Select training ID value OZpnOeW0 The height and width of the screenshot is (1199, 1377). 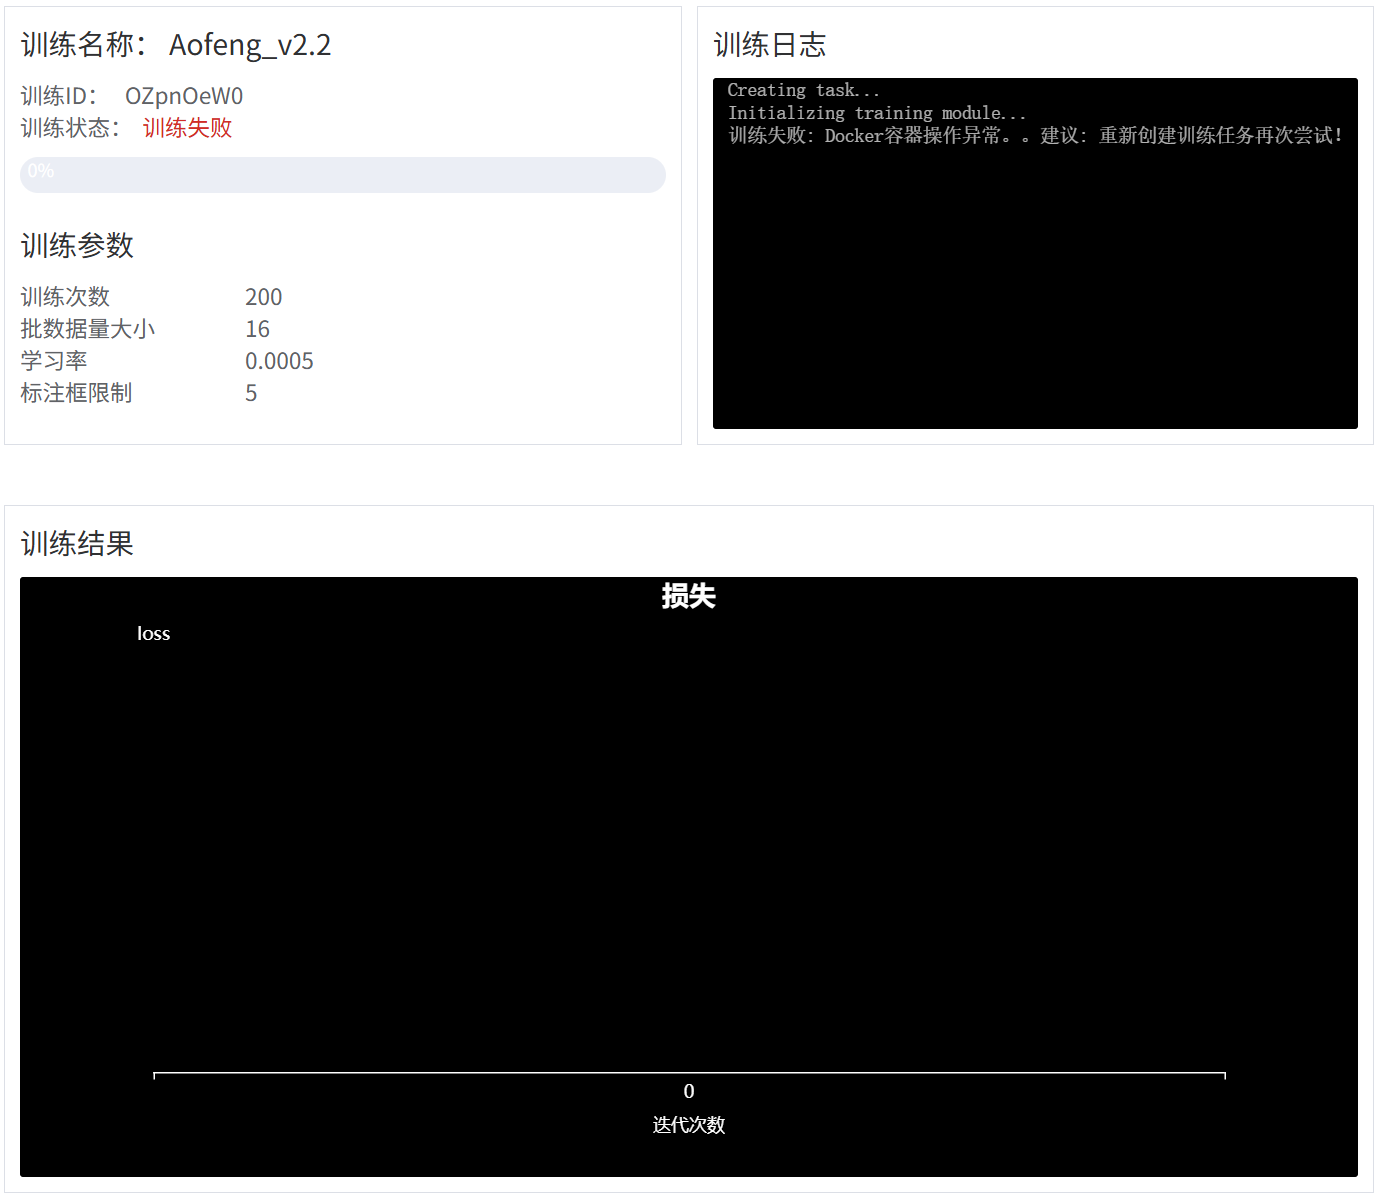tap(184, 96)
